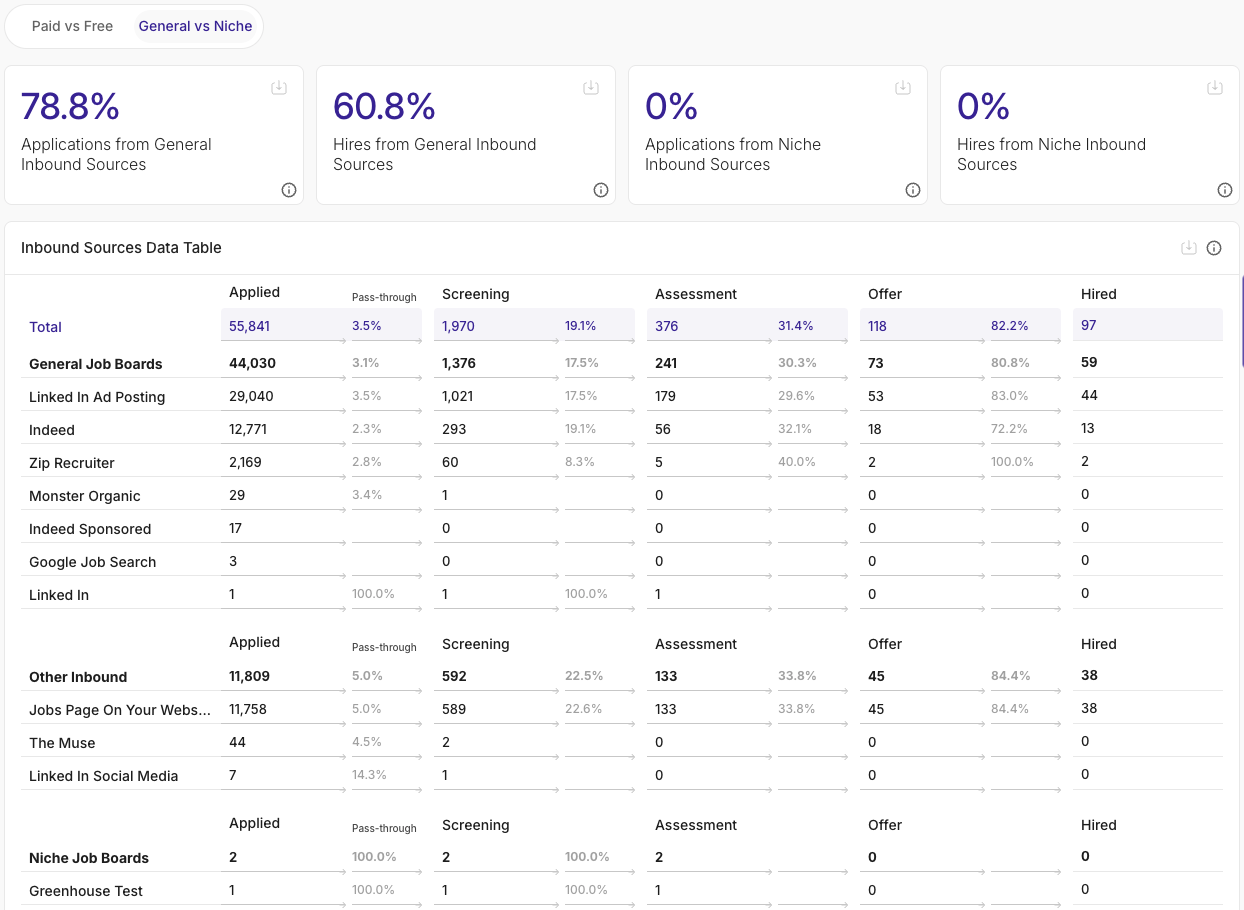Click the Linked In Ad Posting source
This screenshot has width=1244, height=910.
pyautogui.click(x=97, y=397)
